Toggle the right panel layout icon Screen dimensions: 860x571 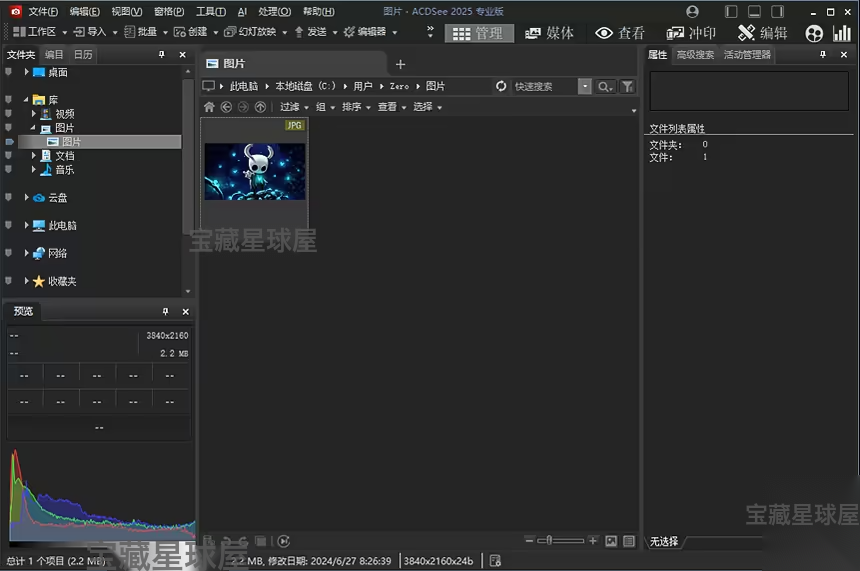click(777, 12)
